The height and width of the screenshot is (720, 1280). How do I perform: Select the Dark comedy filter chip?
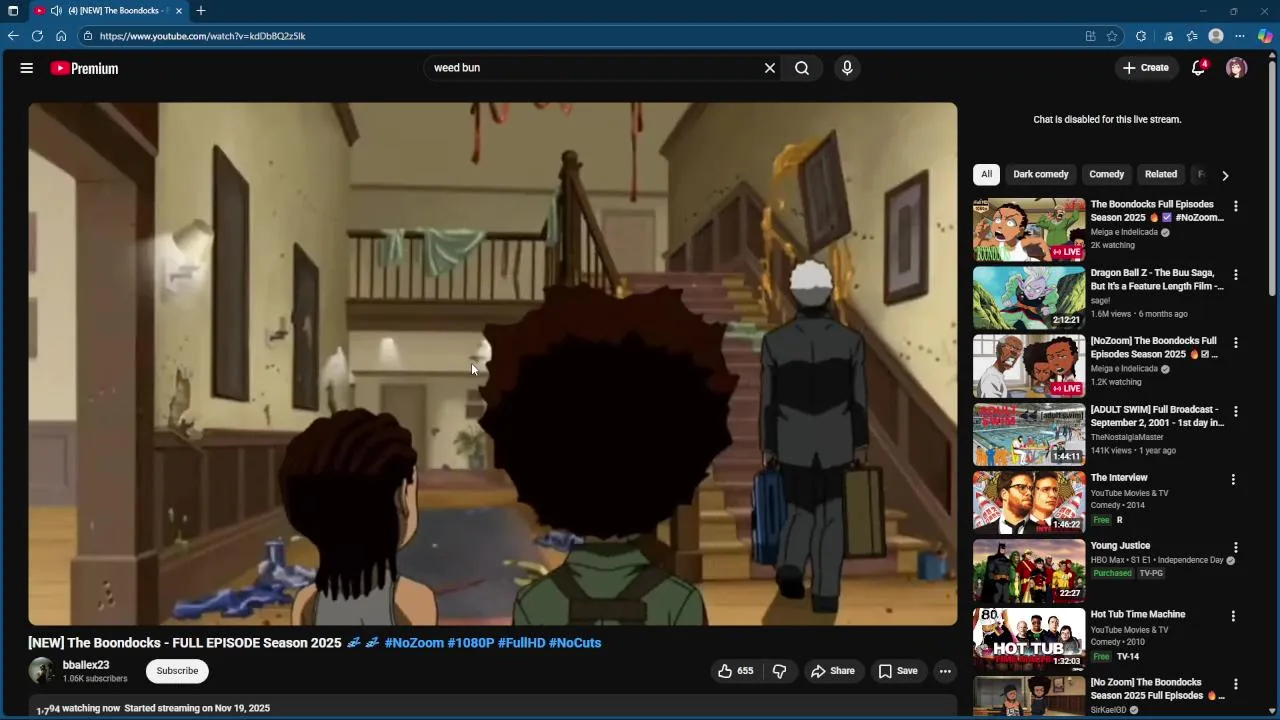click(1041, 174)
